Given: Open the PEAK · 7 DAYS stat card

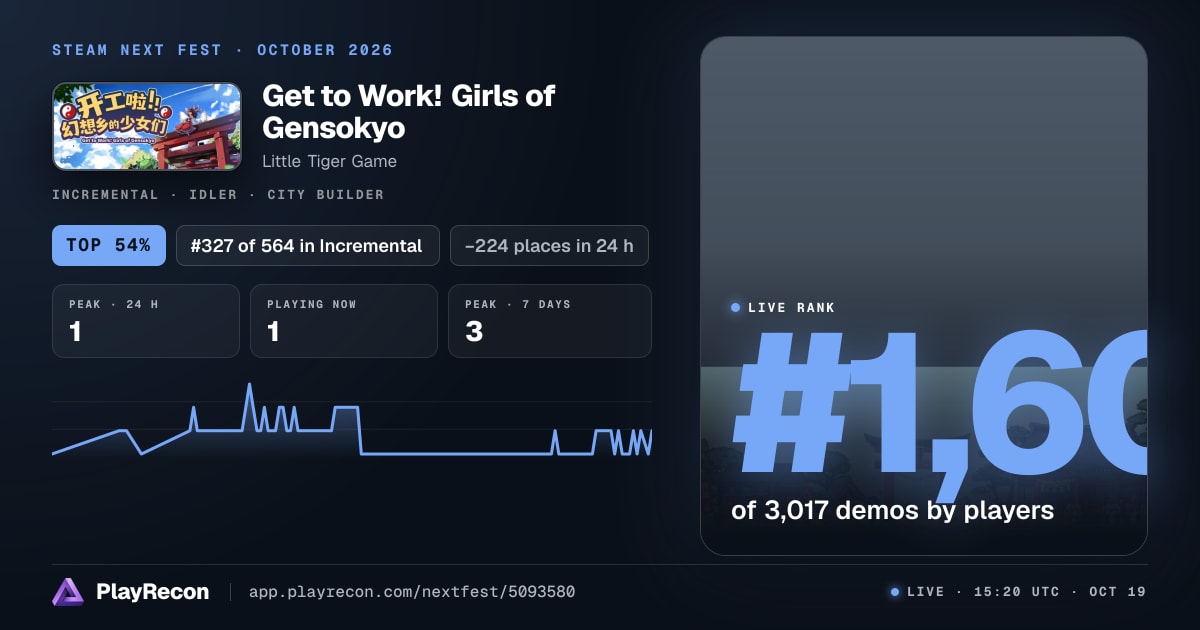Looking at the screenshot, I should tap(550, 321).
